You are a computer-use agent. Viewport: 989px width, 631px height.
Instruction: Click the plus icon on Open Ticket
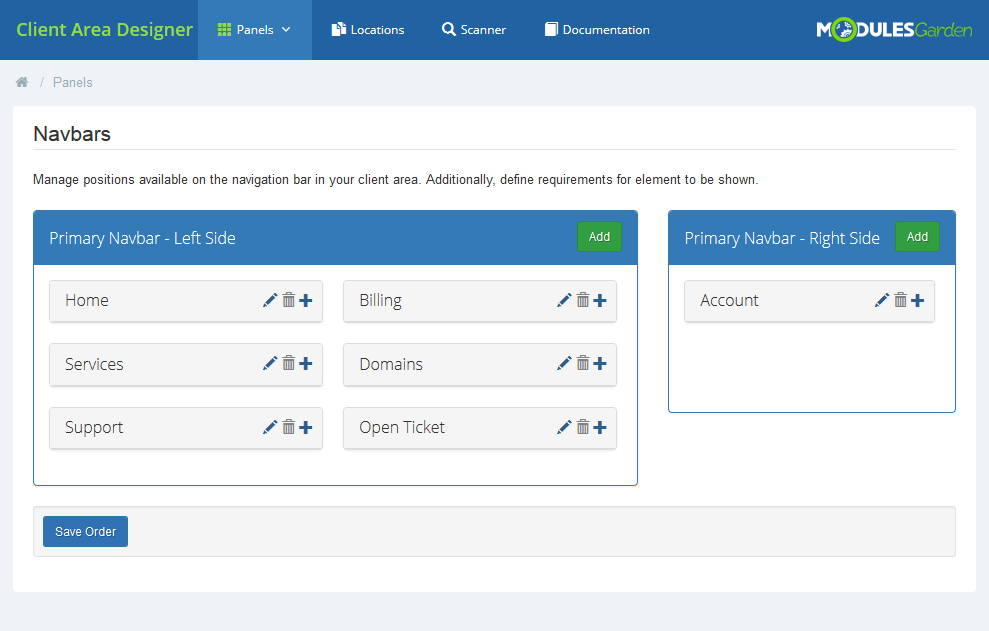coord(600,427)
